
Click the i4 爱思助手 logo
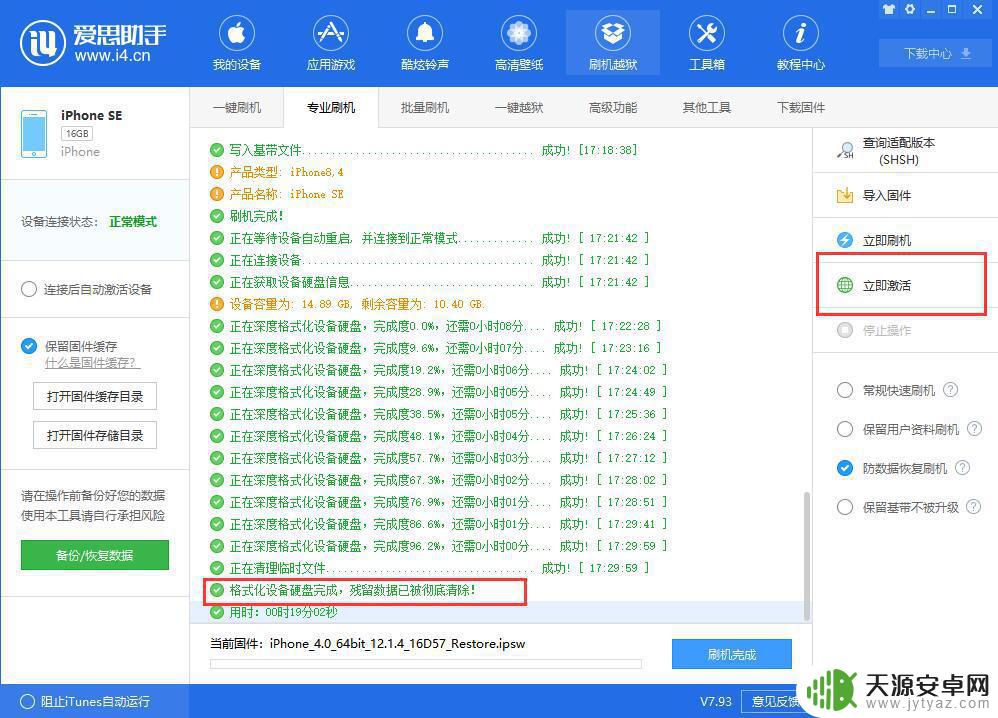(x=93, y=43)
